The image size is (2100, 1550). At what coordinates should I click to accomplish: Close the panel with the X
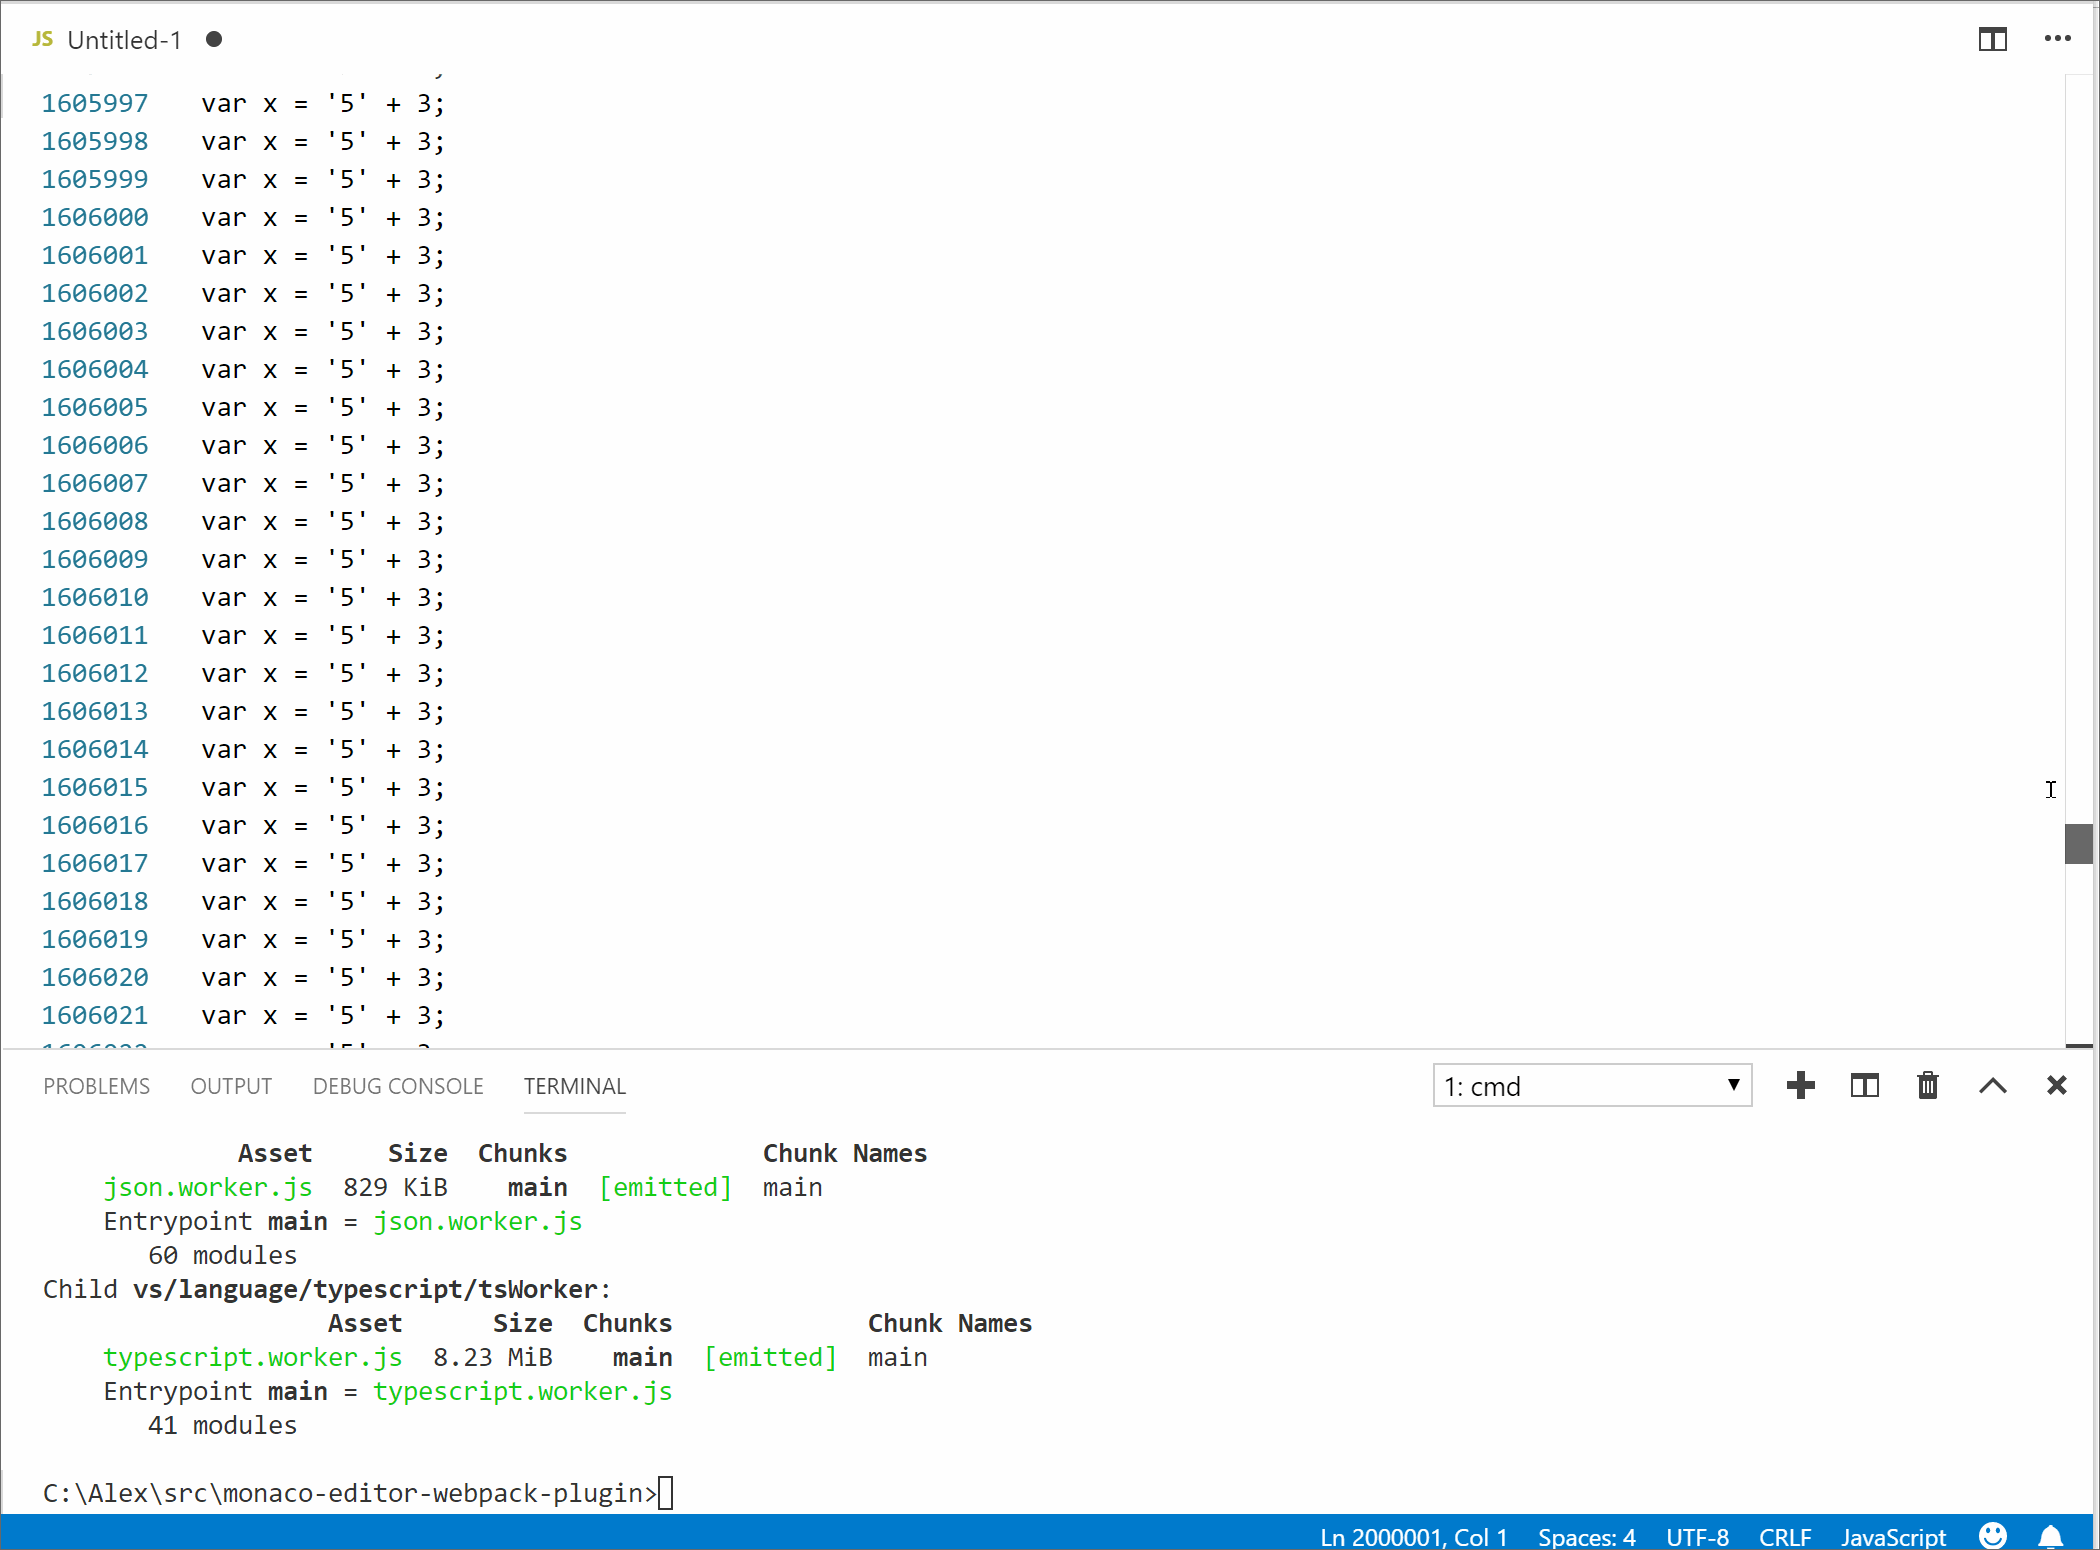[x=2056, y=1086]
